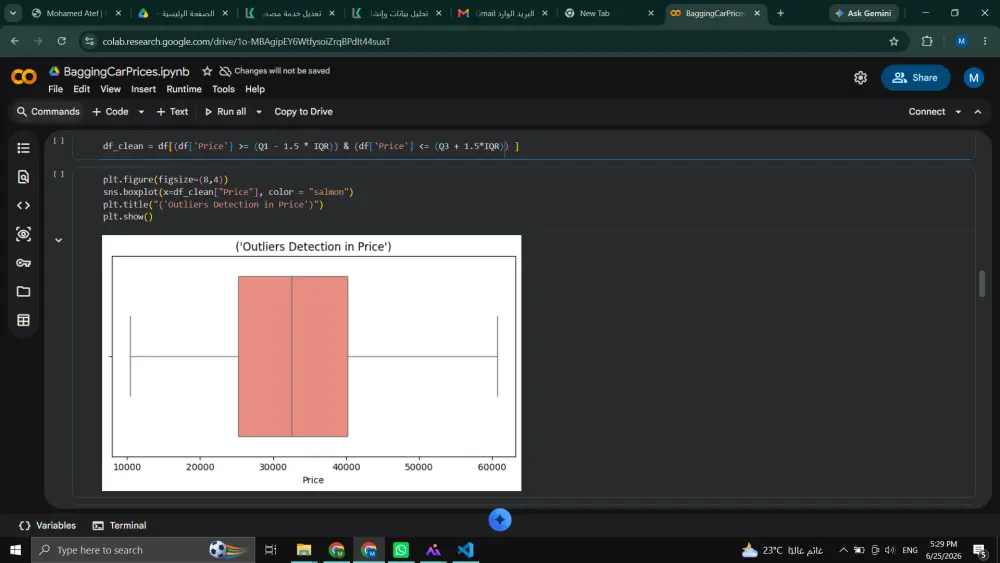Open the M account avatar in Colab

pyautogui.click(x=973, y=78)
